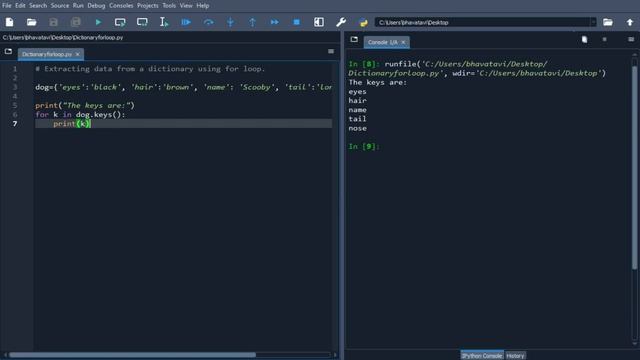640x360 pixels.
Task: Change to the parent directory
Action: (630, 22)
